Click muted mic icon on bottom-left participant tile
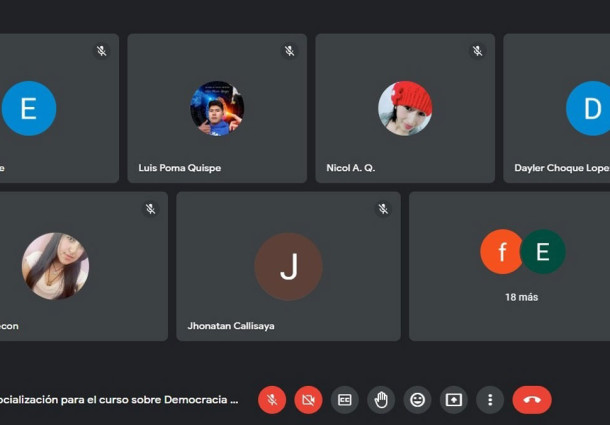This screenshot has height=425, width=610. [151, 209]
